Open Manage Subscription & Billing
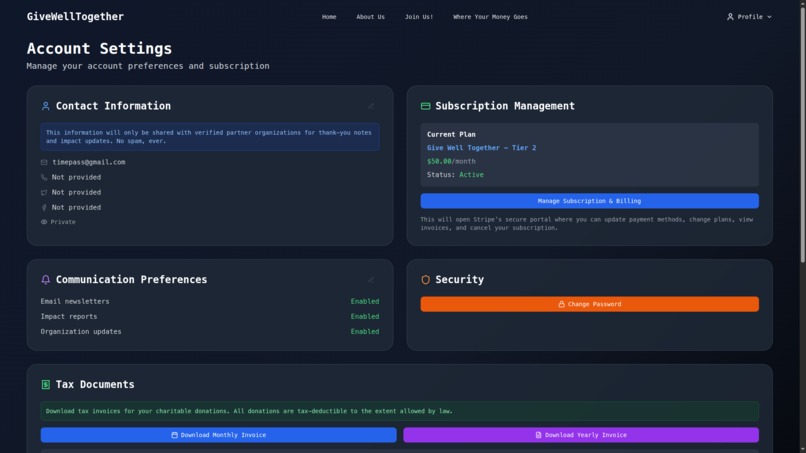Image resolution: width=806 pixels, height=453 pixels. 589,201
